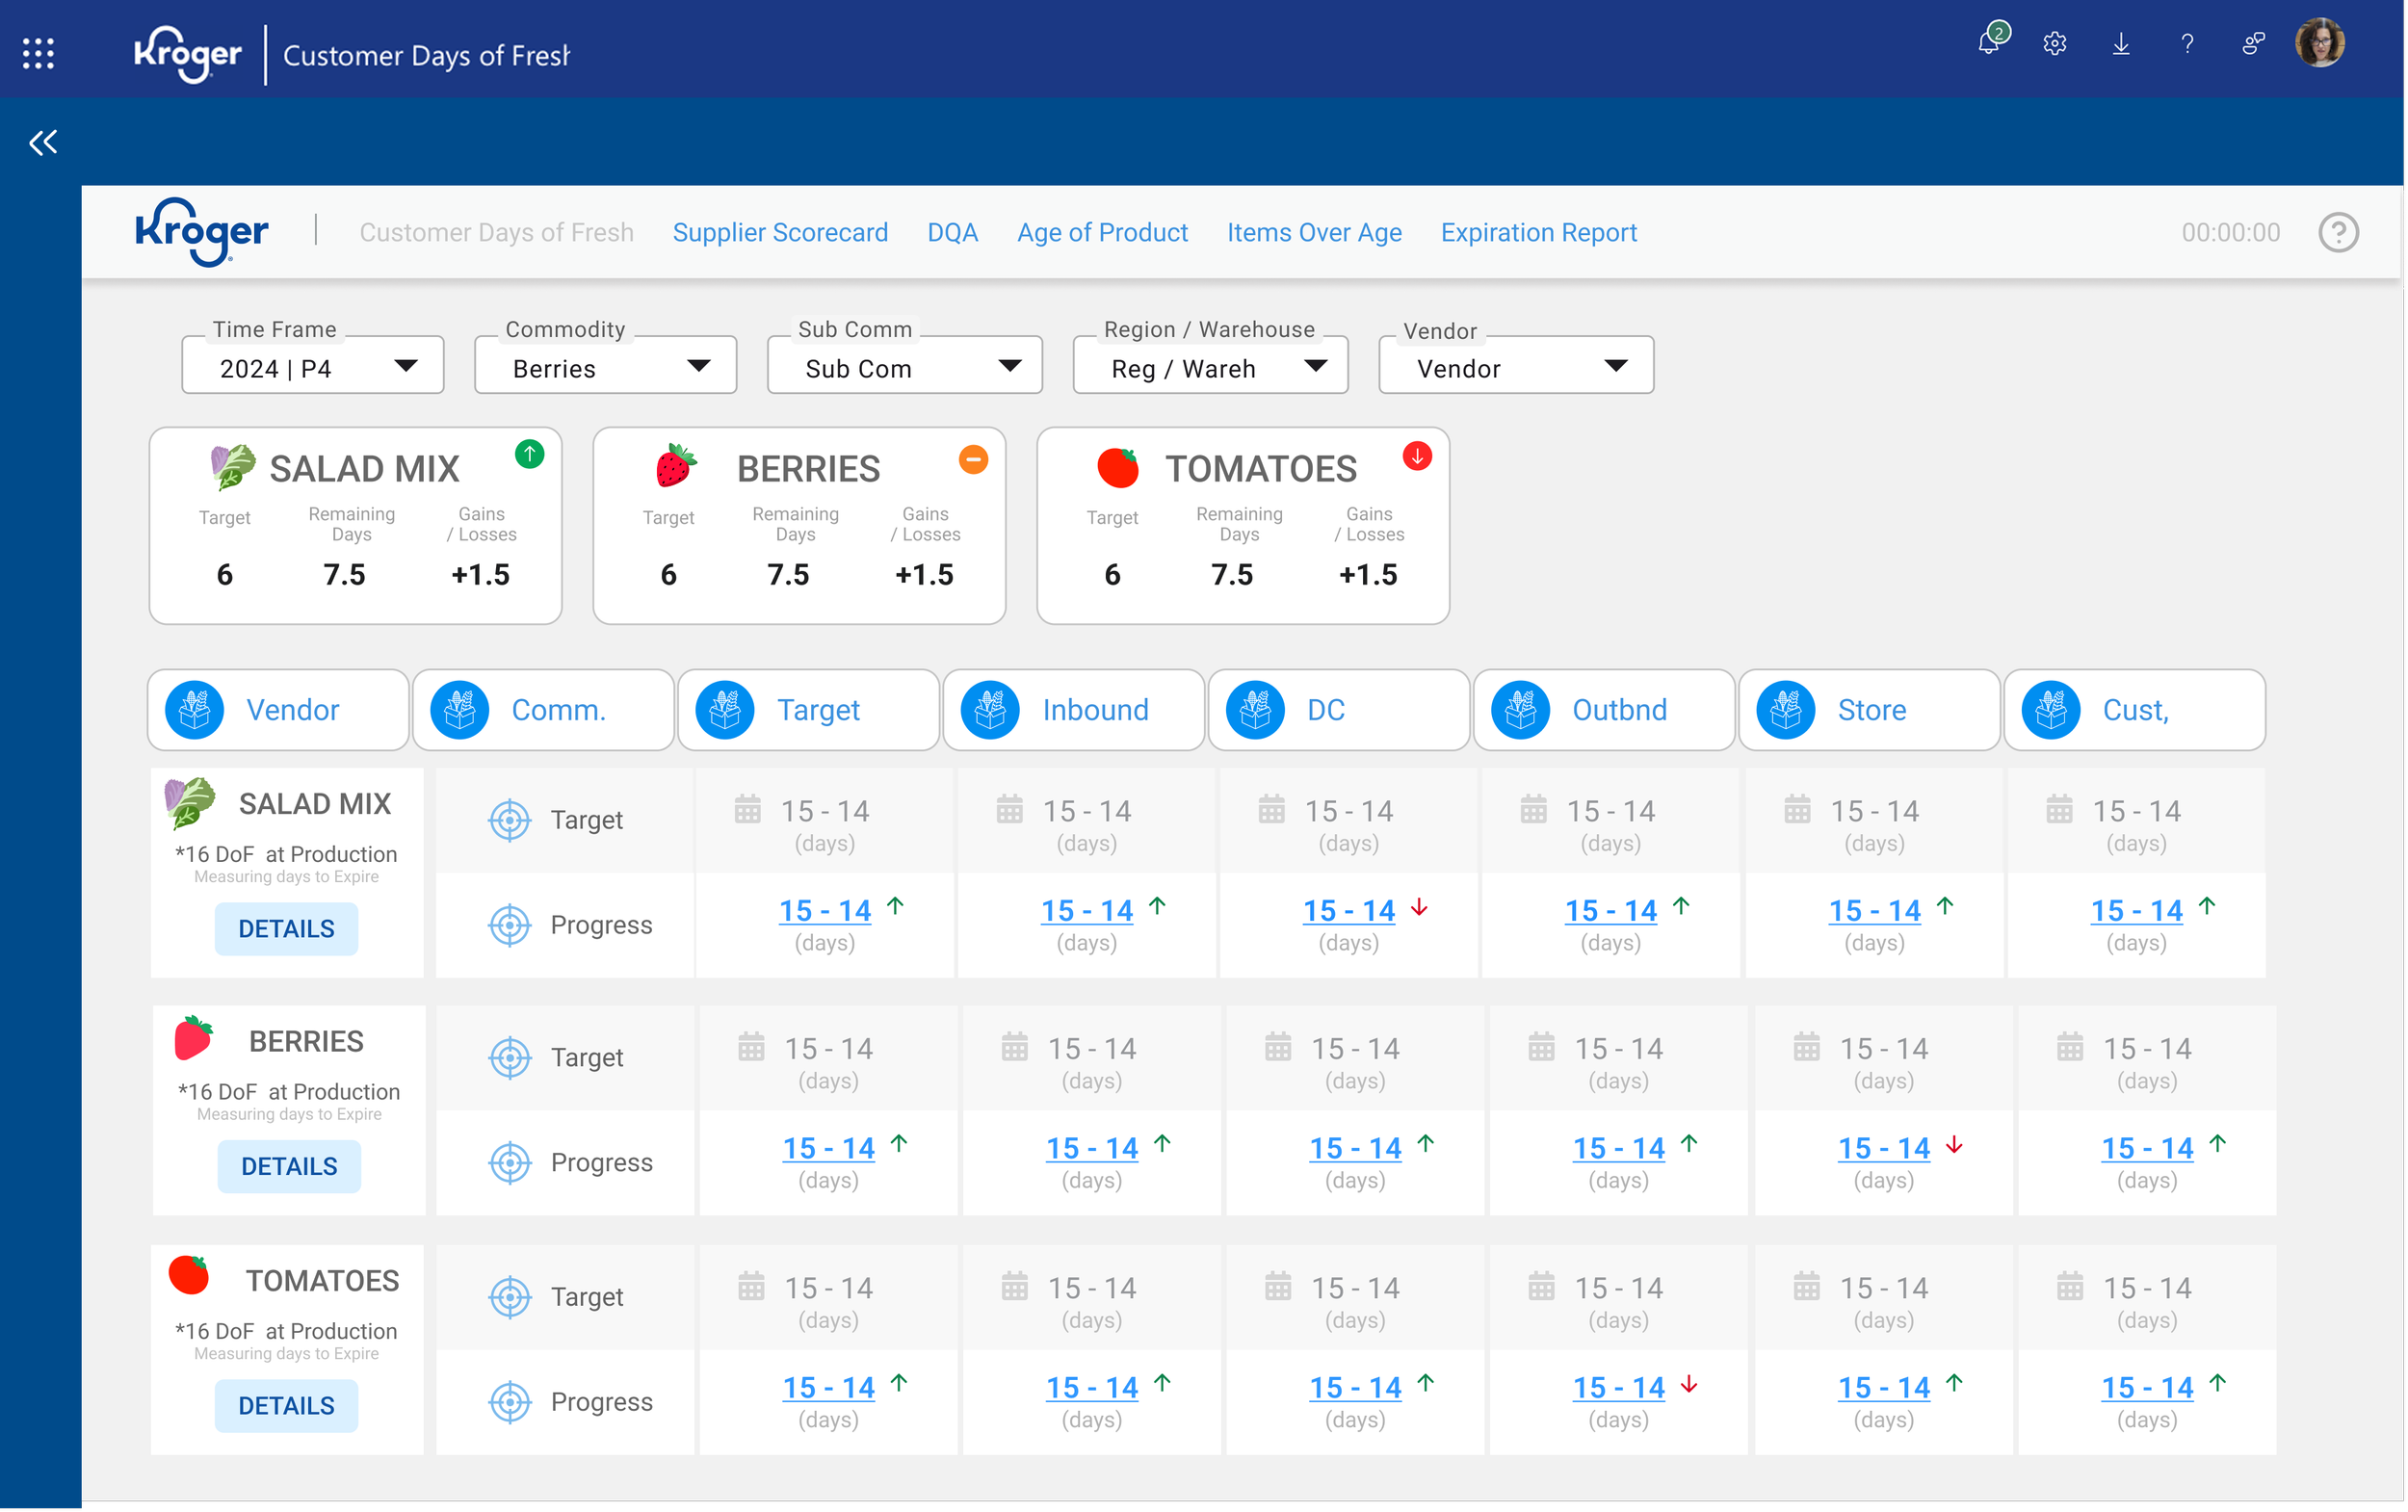The width and height of the screenshot is (2408, 1512).
Task: Open notifications bell with badge
Action: coord(1990,42)
